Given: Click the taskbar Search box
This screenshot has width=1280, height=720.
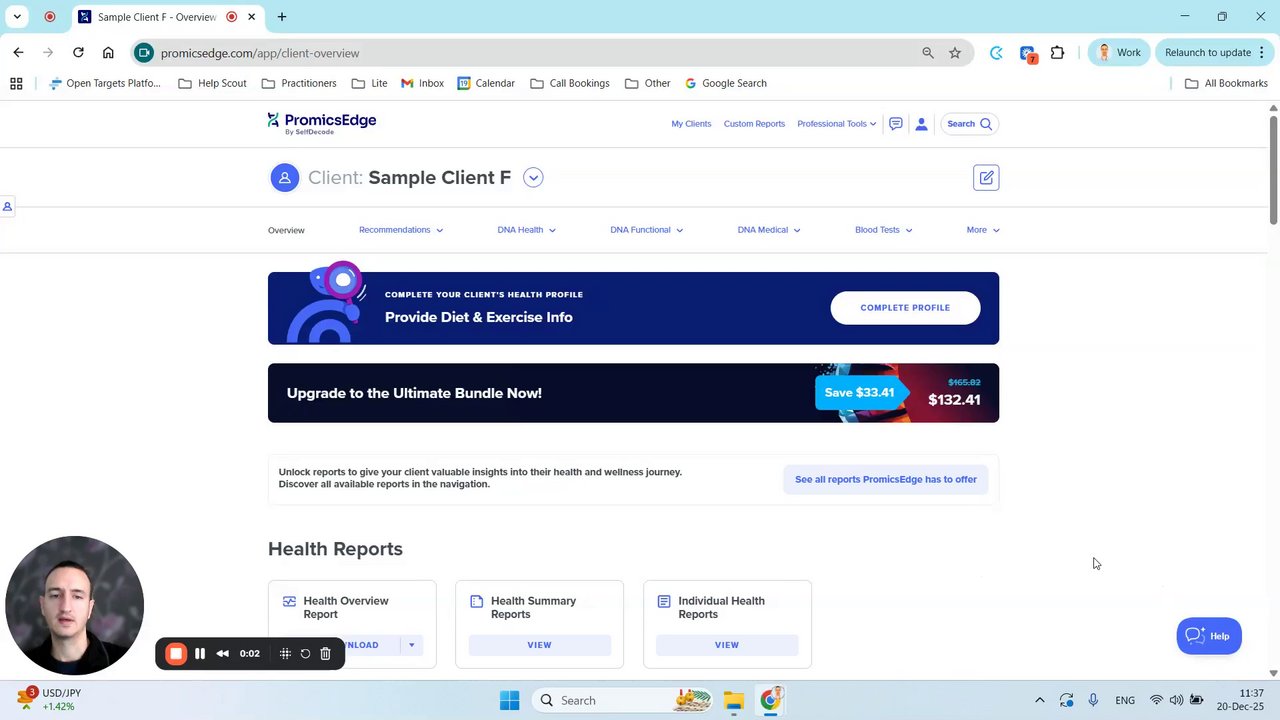Looking at the screenshot, I should pos(622,701).
